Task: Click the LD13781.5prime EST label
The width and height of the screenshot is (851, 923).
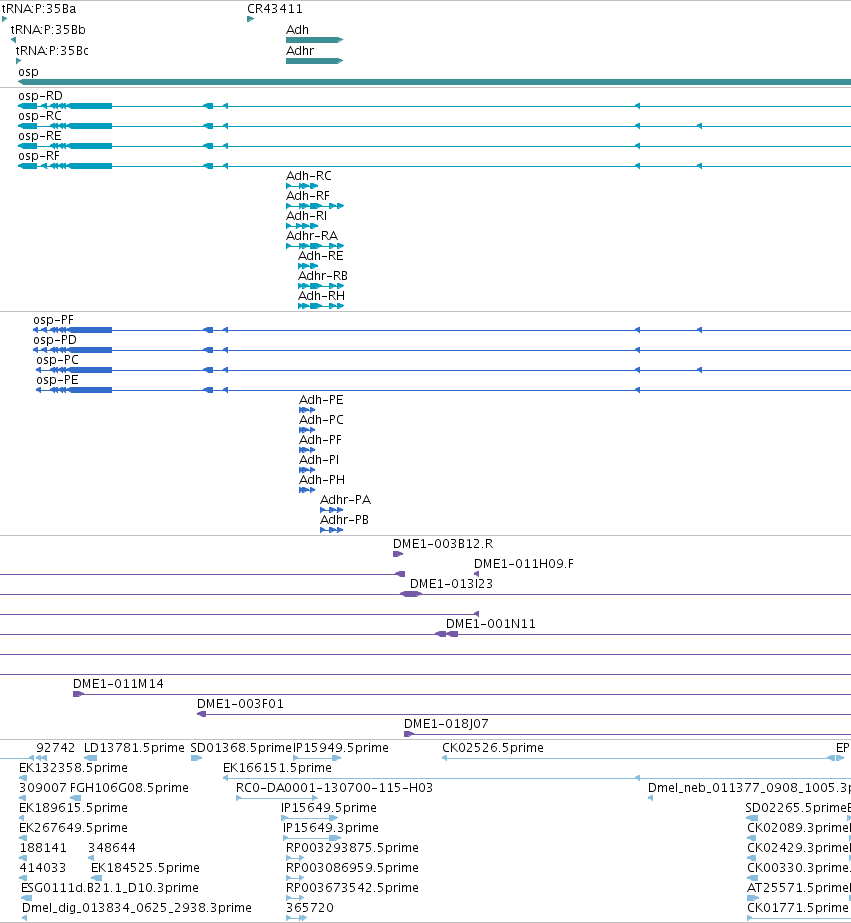Action: pos(134,748)
